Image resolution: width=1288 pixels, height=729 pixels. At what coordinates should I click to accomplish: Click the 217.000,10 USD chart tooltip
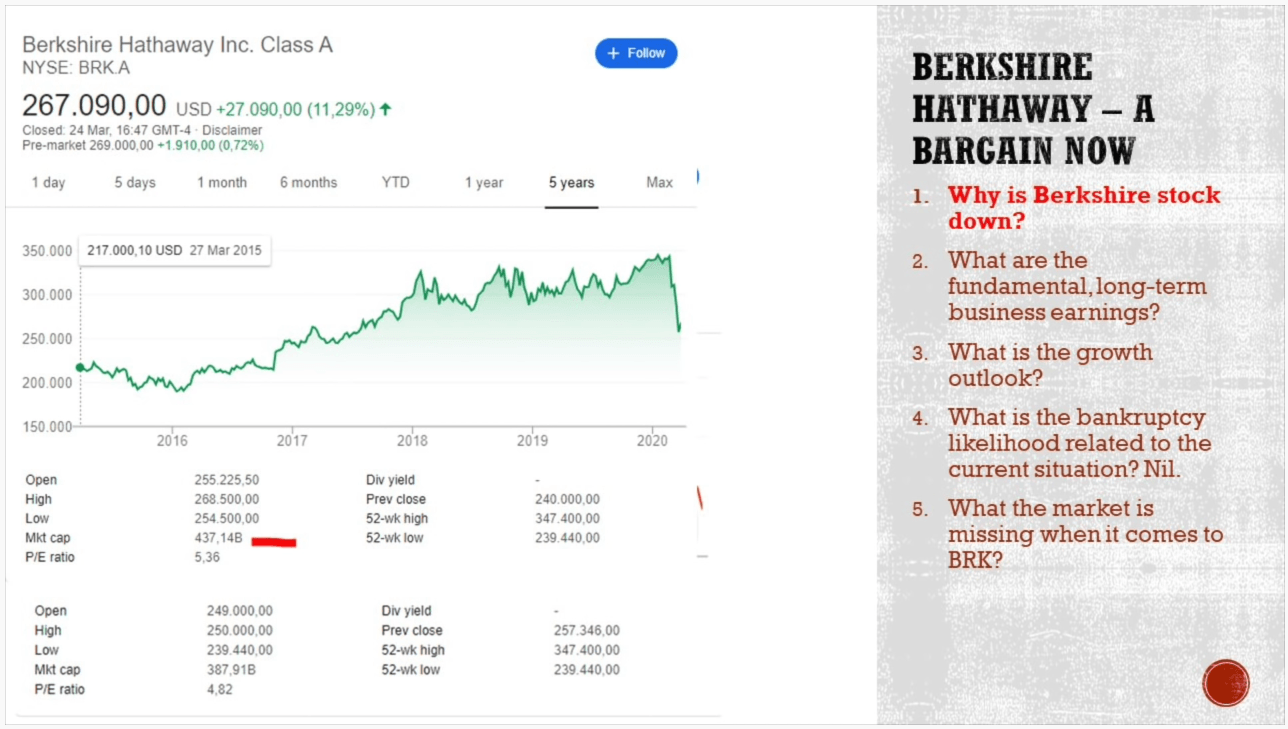click(x=174, y=250)
